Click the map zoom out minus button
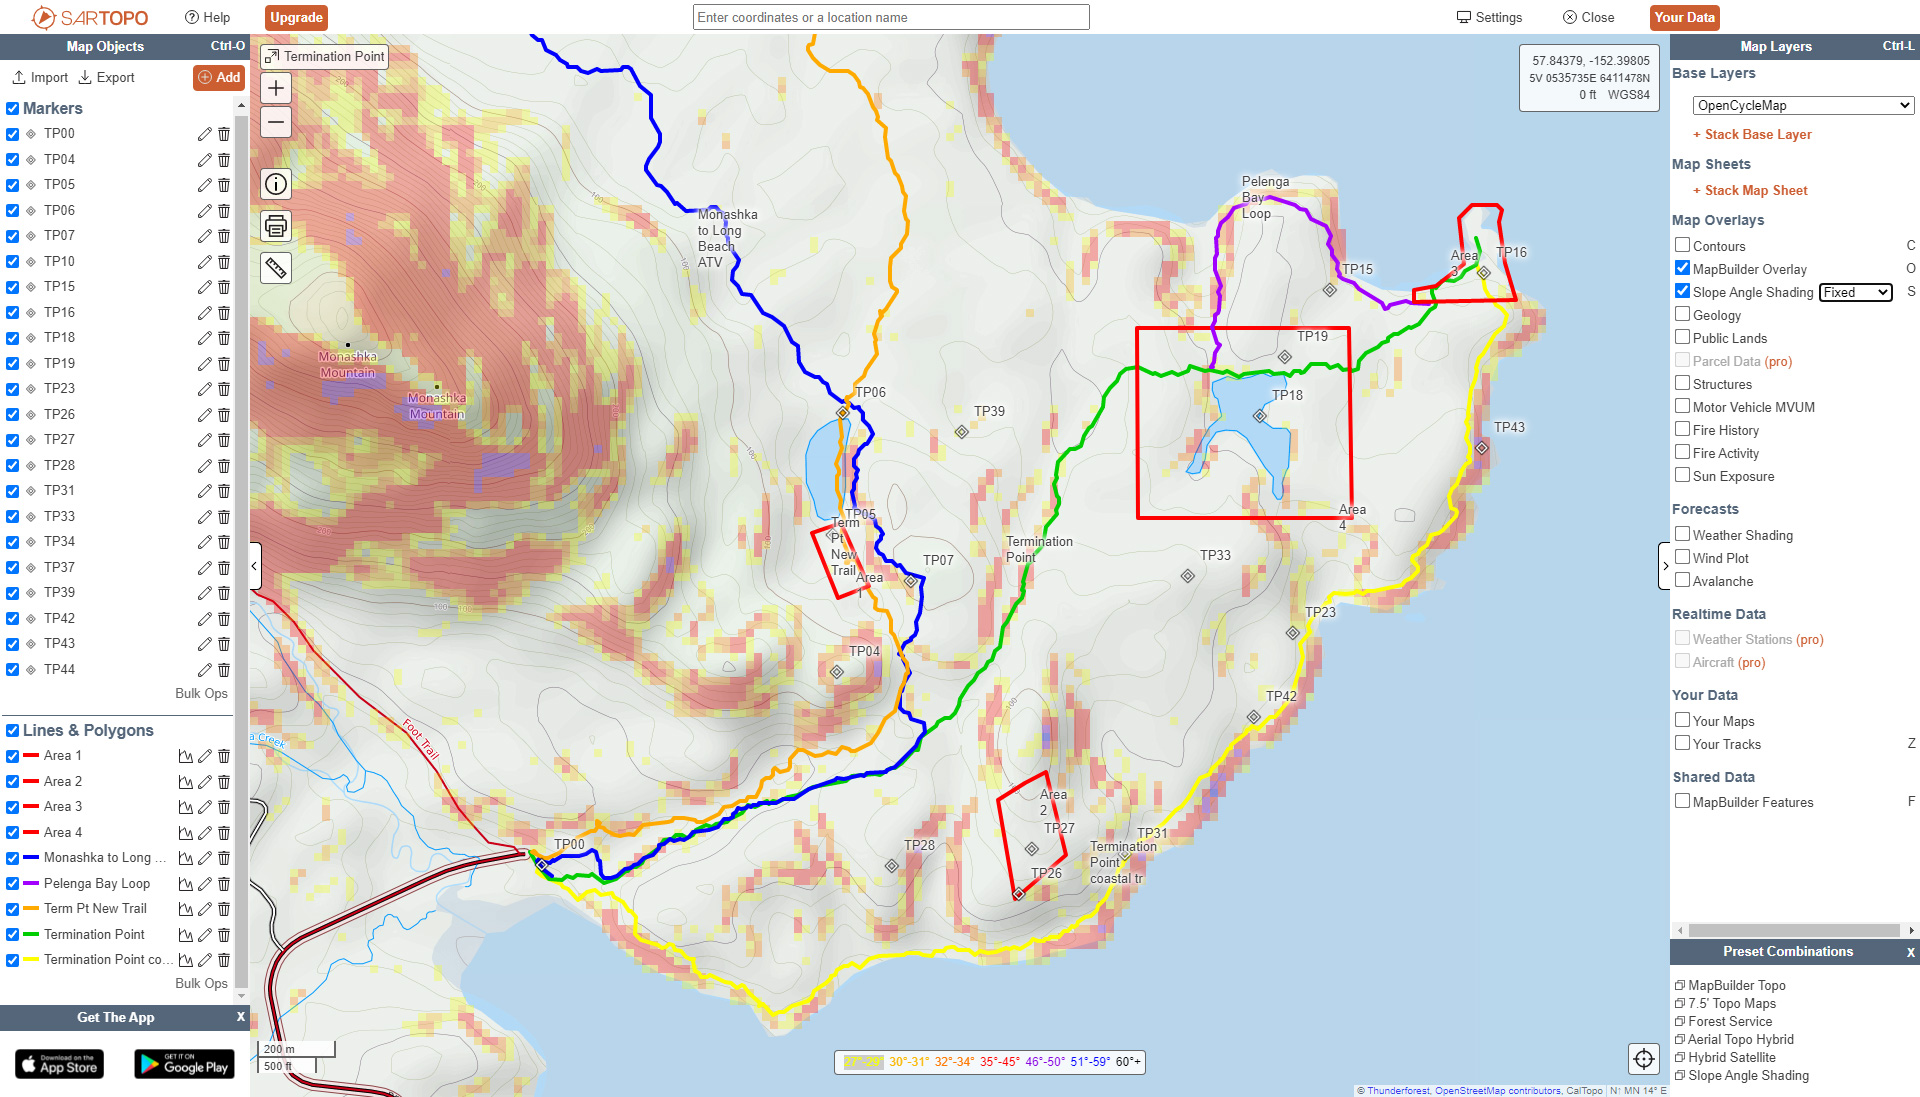Viewport: 1920px width, 1097px height. click(x=276, y=122)
